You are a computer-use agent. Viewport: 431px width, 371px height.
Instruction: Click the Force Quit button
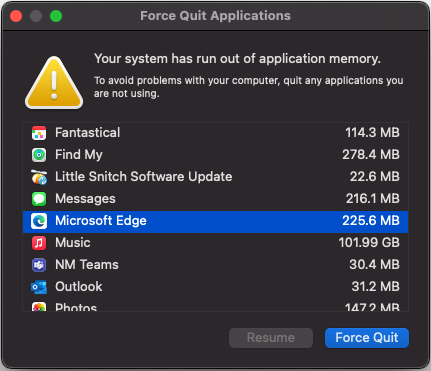click(367, 338)
